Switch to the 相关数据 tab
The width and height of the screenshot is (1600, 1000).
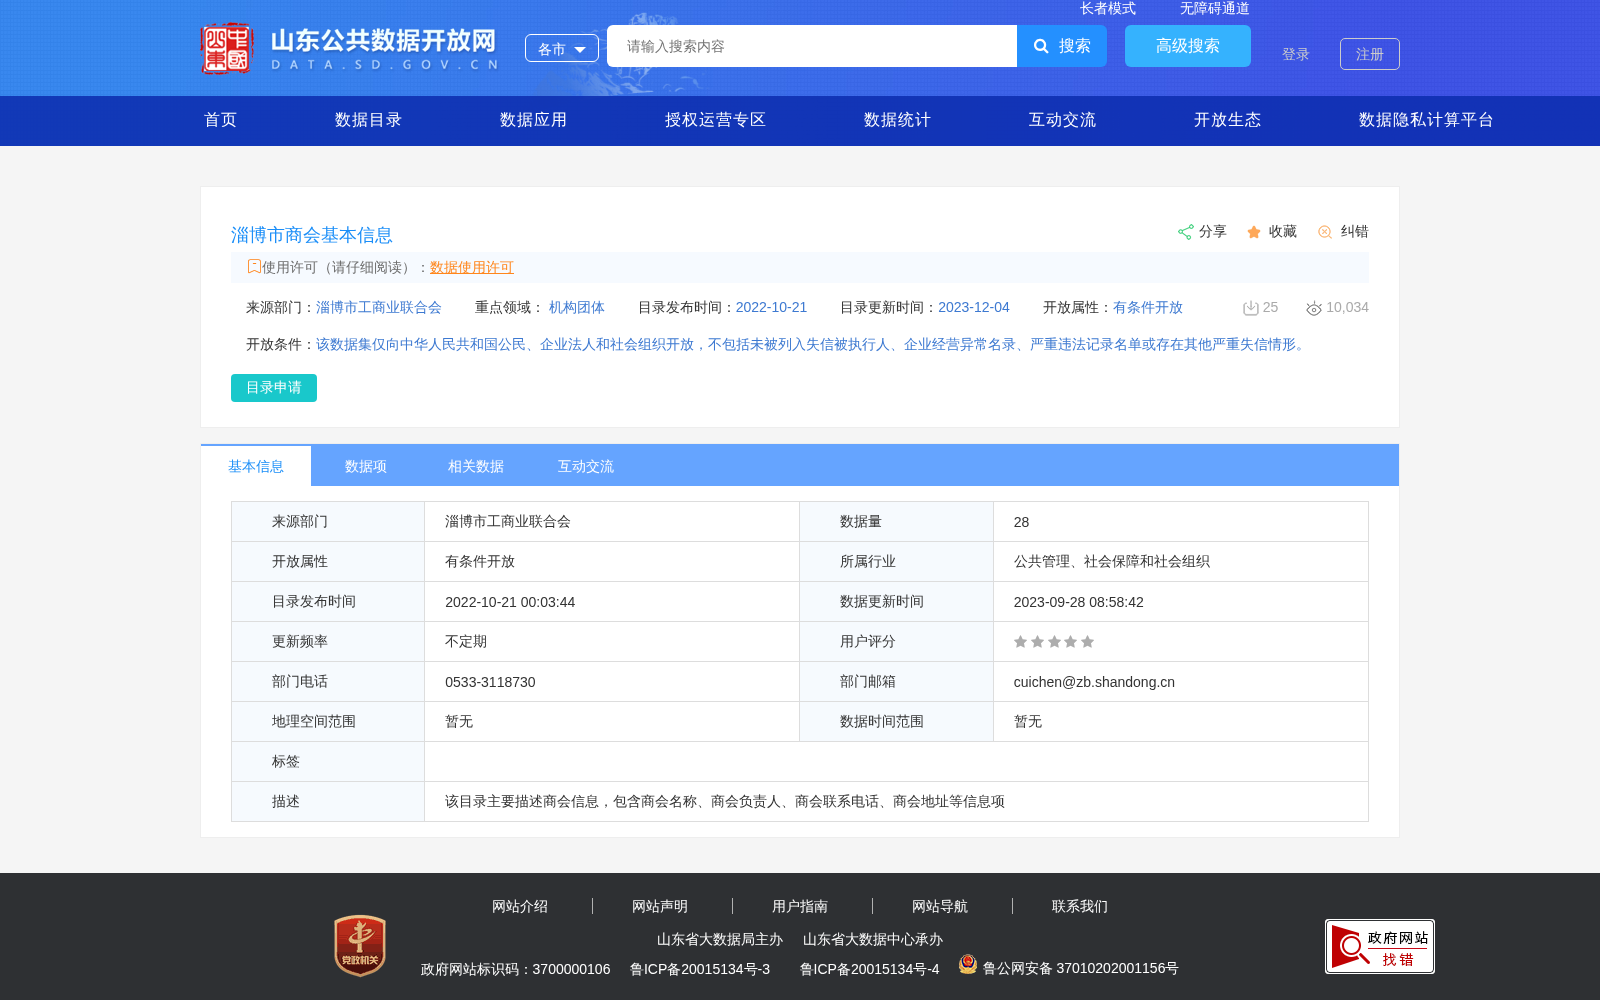(x=476, y=466)
